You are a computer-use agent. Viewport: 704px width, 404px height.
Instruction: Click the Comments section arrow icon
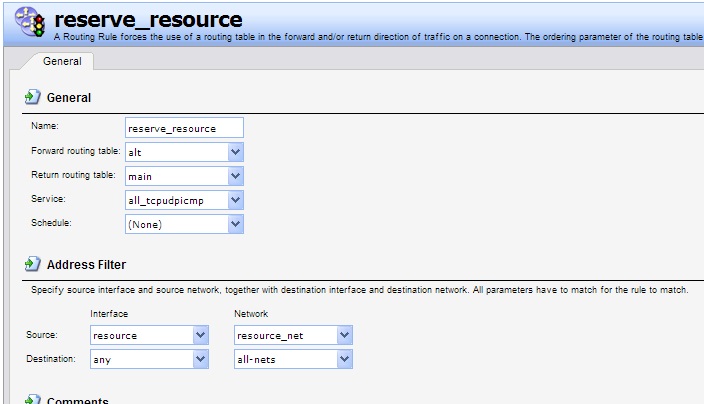31,399
